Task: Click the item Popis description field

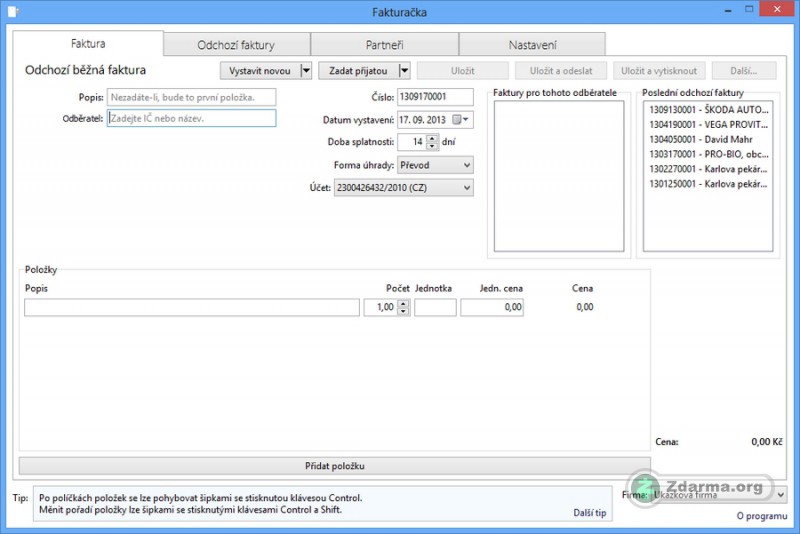Action: point(192,307)
